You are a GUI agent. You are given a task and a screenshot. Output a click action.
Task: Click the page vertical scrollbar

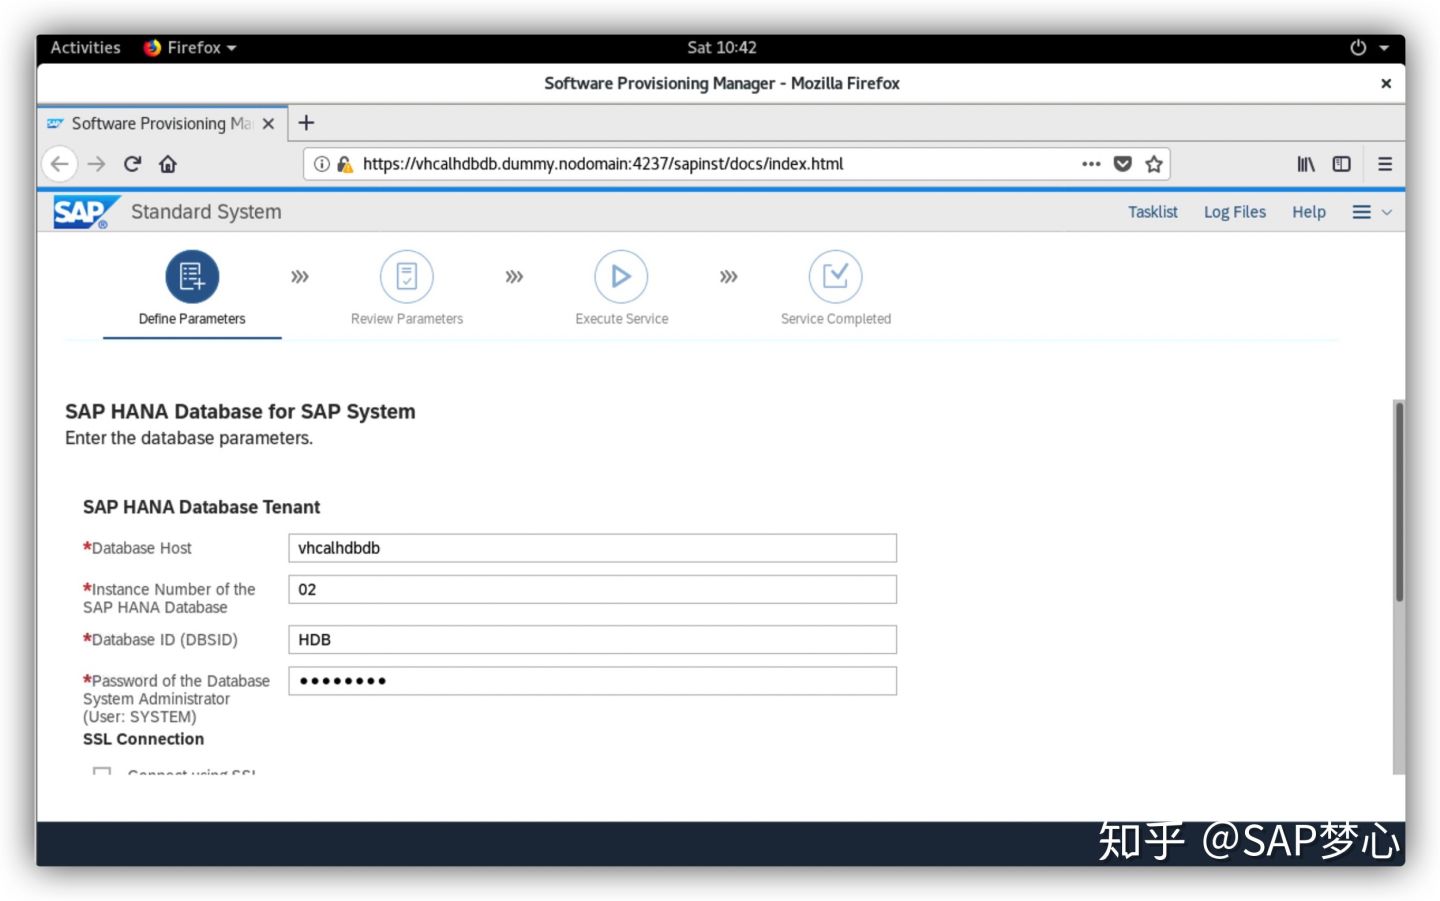coord(1399,500)
